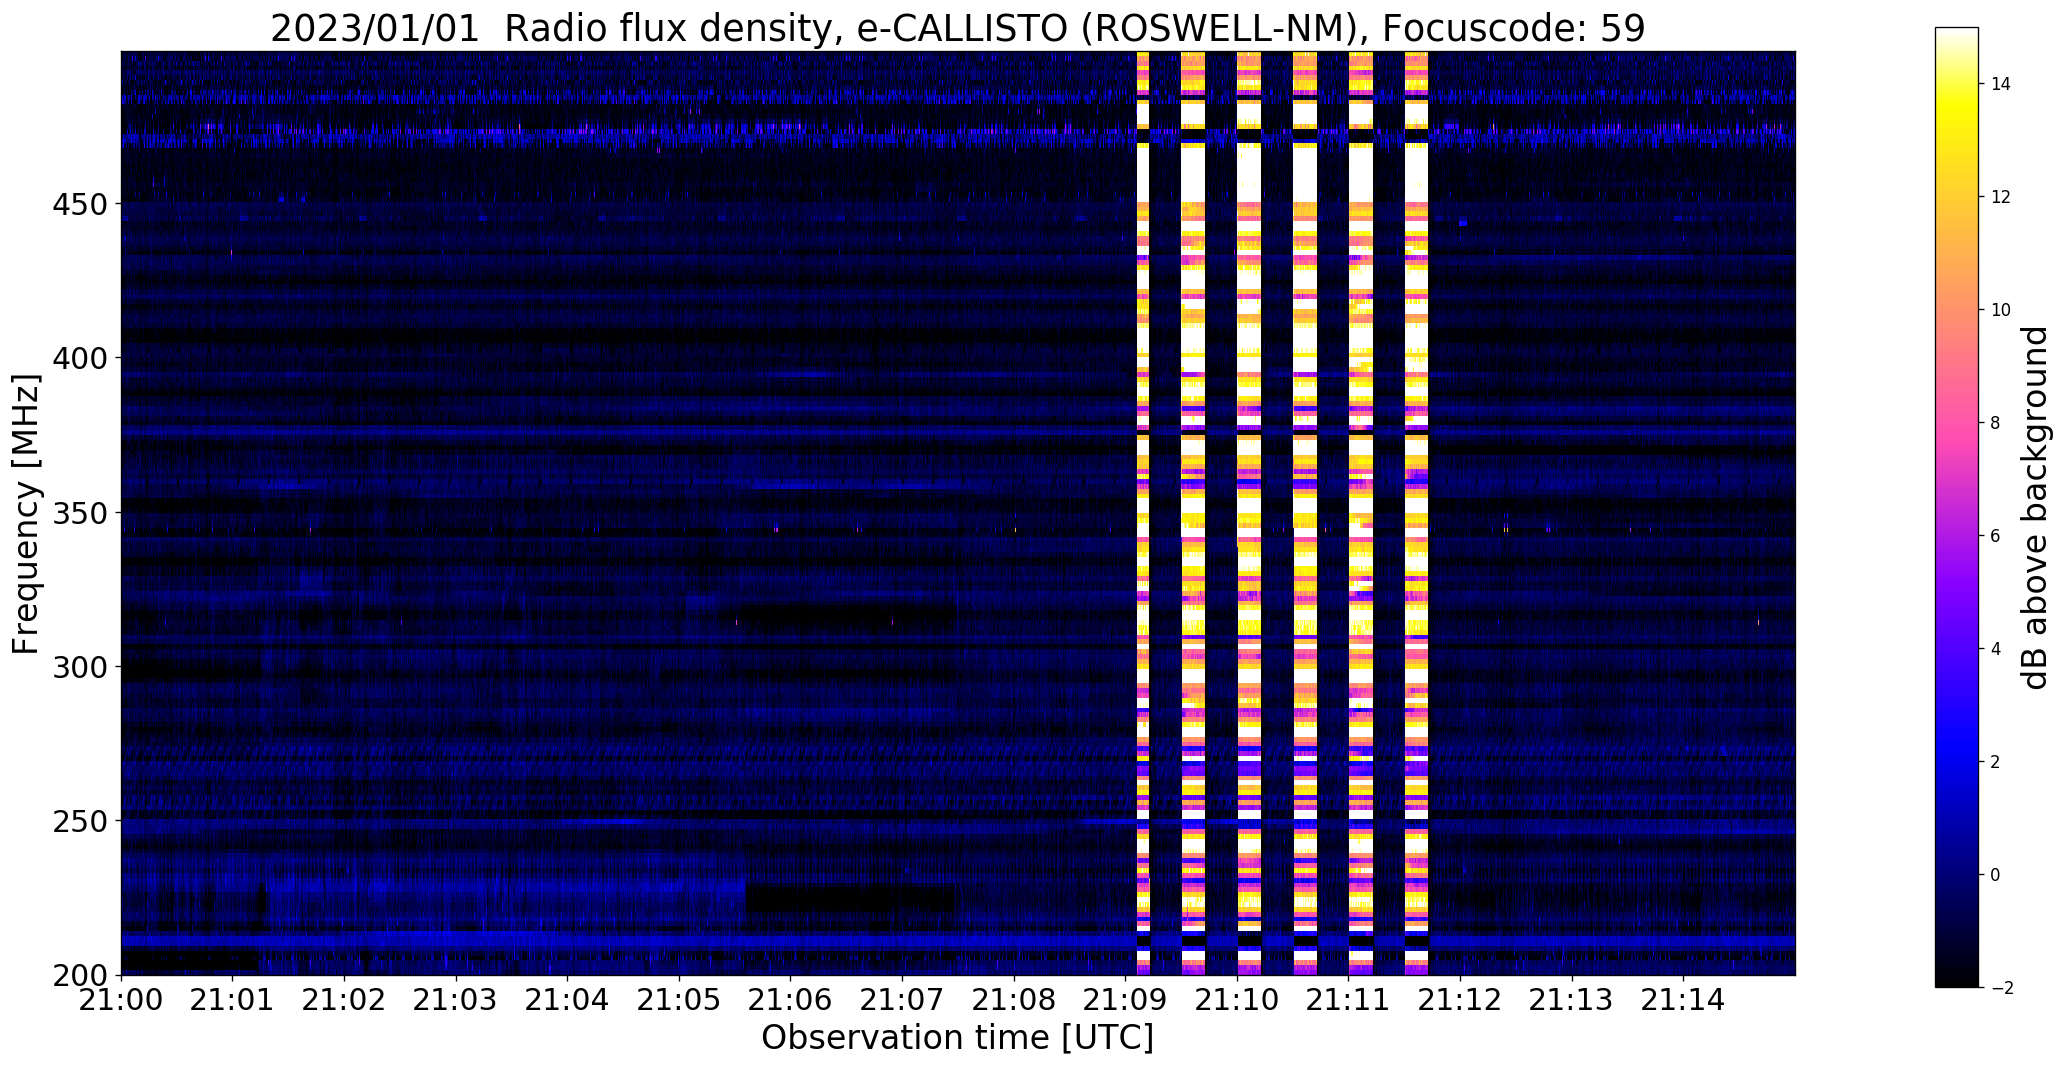Click the 21:07 time tick label
Viewport: 2066px width, 1067px height.
(902, 1000)
